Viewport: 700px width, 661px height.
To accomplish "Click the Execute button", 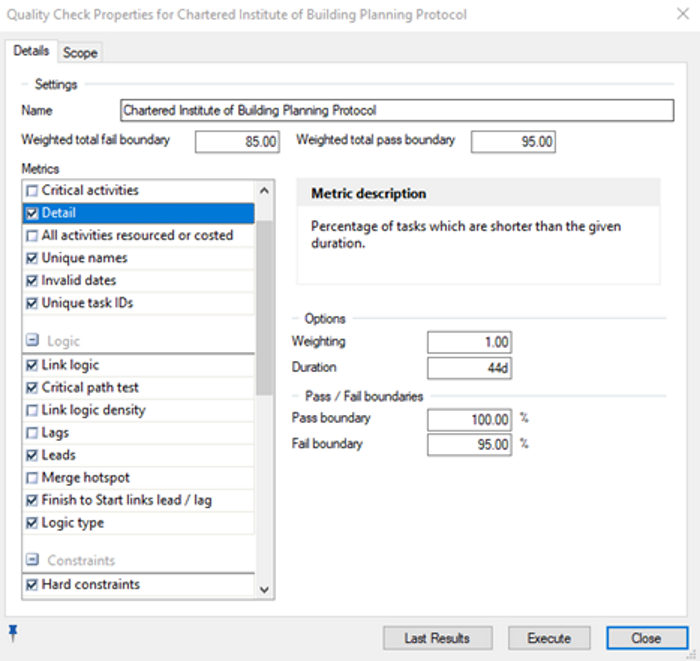I will tap(549, 638).
